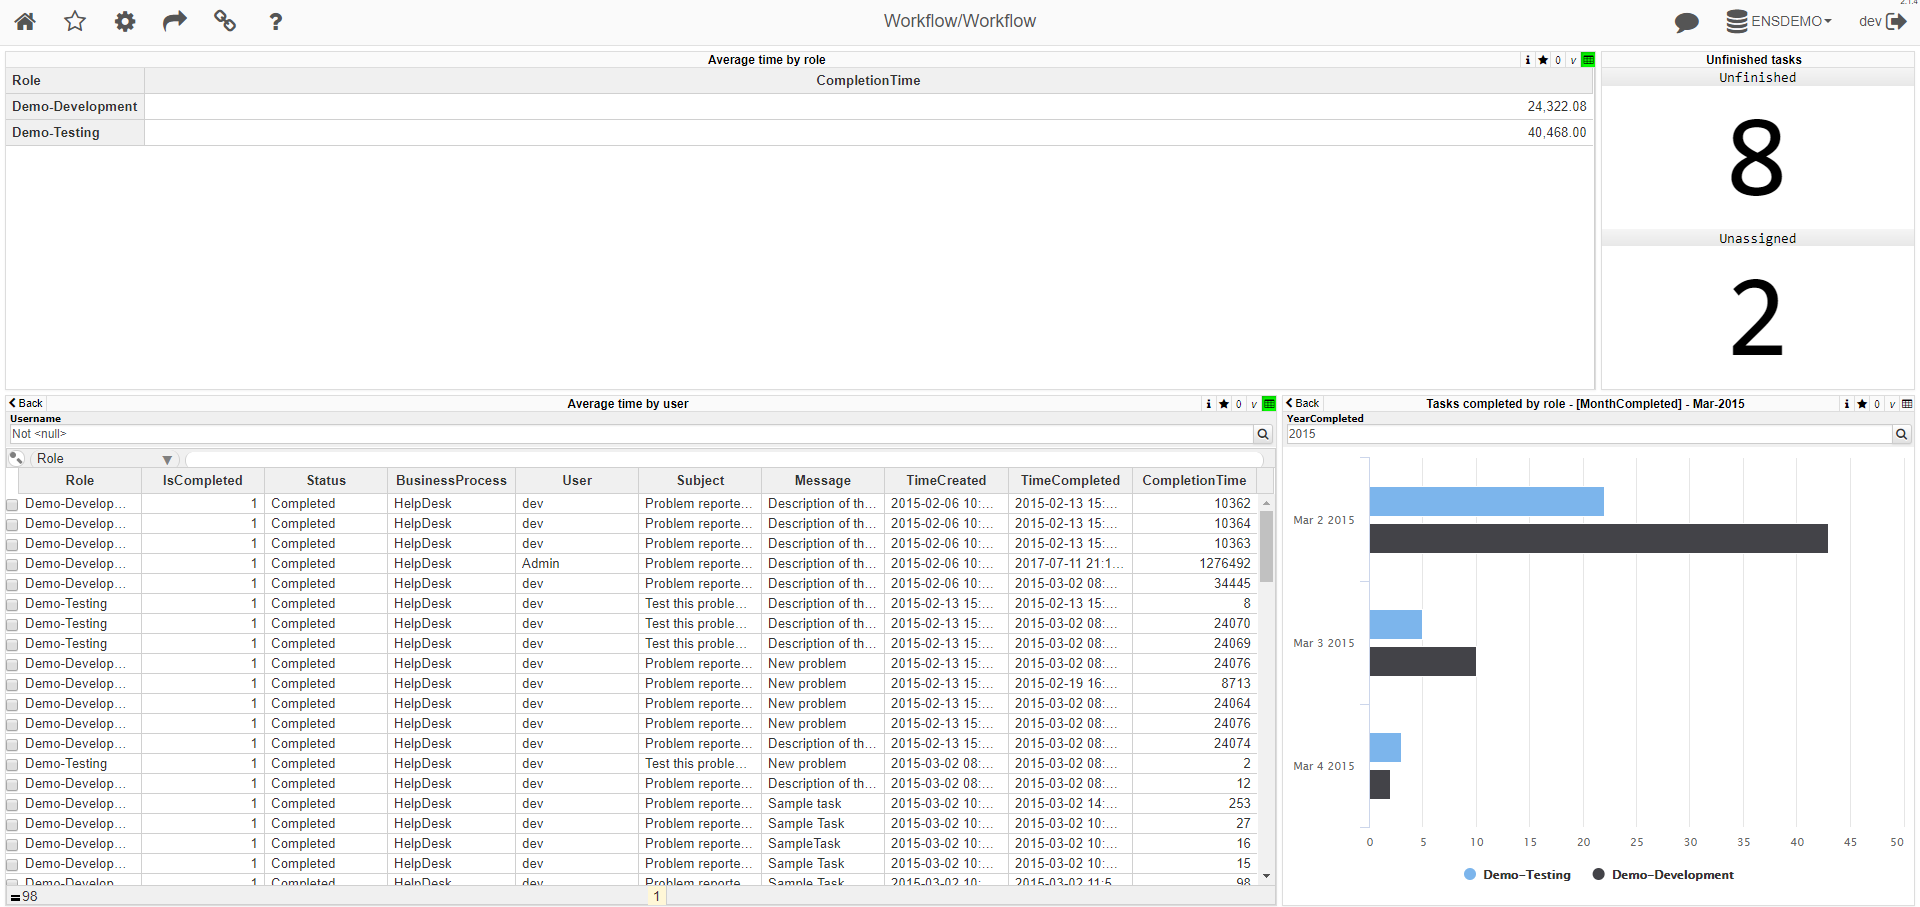Click the chat speech bubble icon
Viewport: 1920px width, 907px height.
coord(1687,21)
